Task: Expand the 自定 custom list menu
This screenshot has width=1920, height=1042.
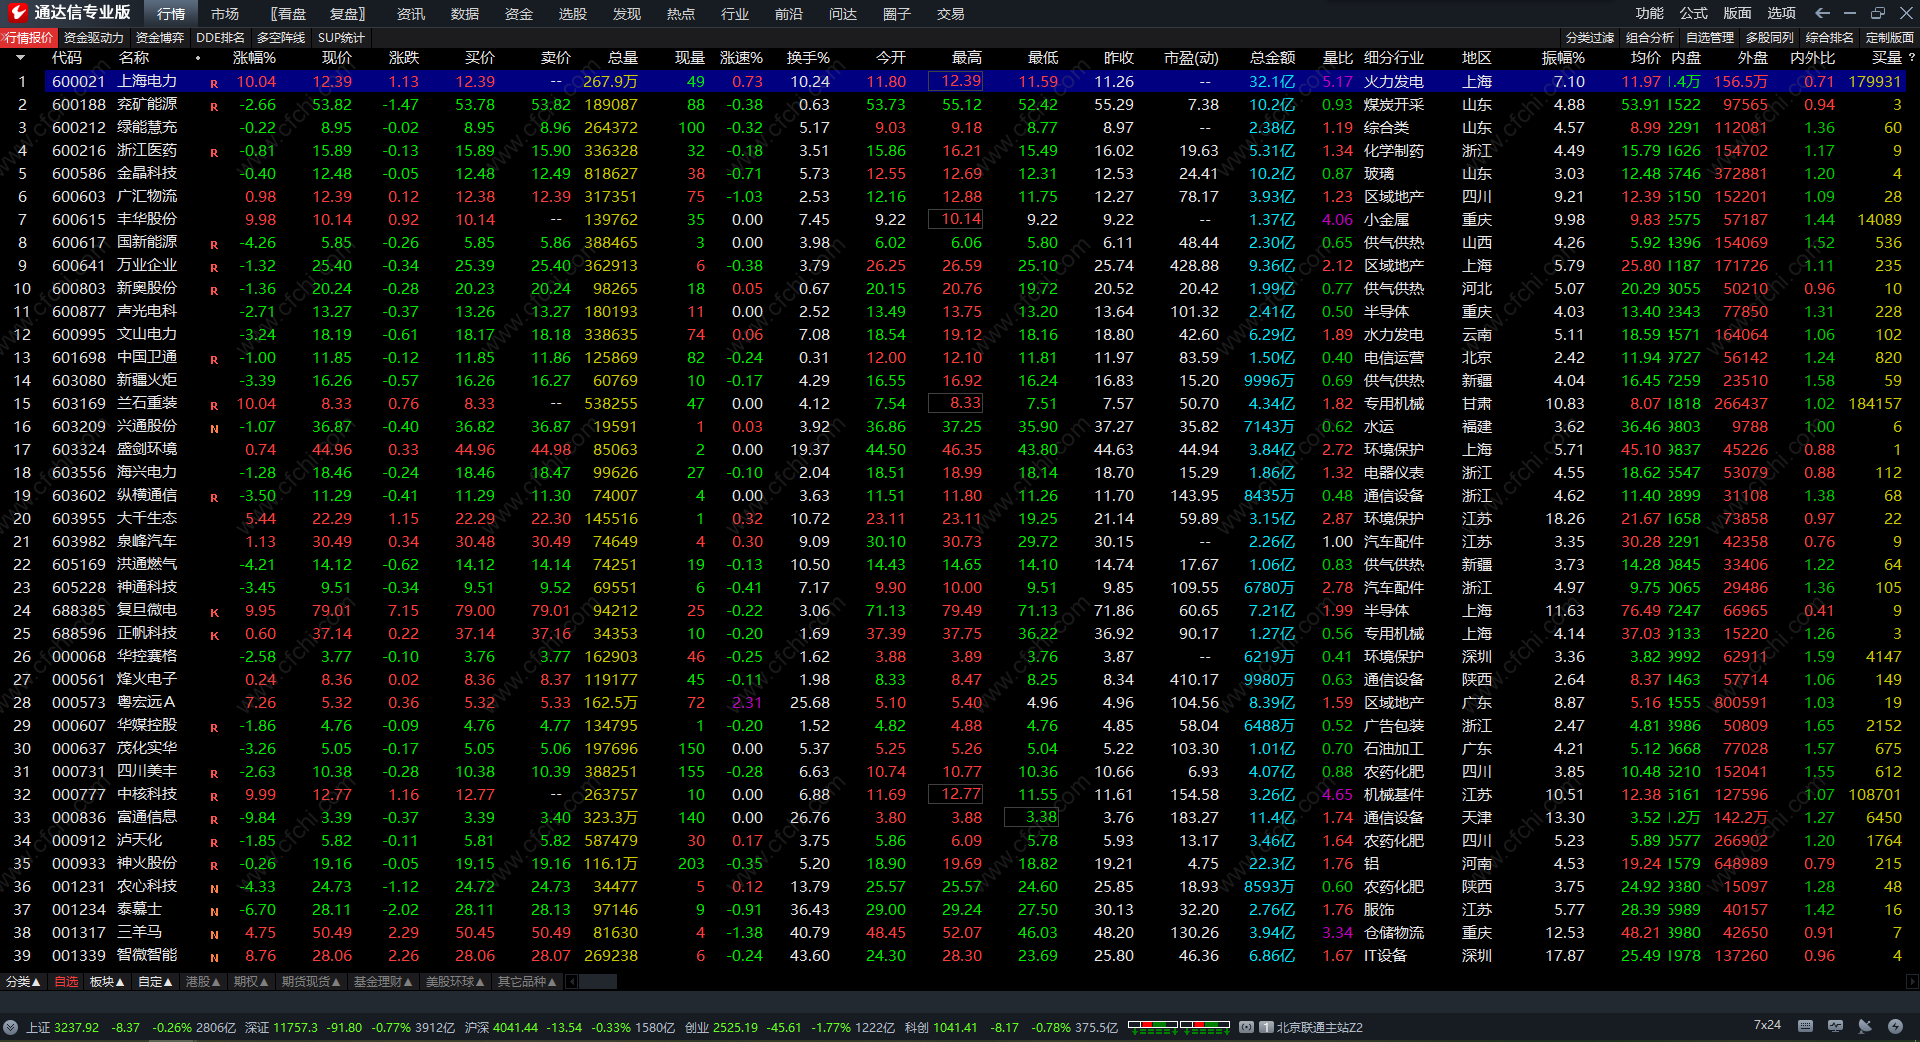Action: pos(155,982)
